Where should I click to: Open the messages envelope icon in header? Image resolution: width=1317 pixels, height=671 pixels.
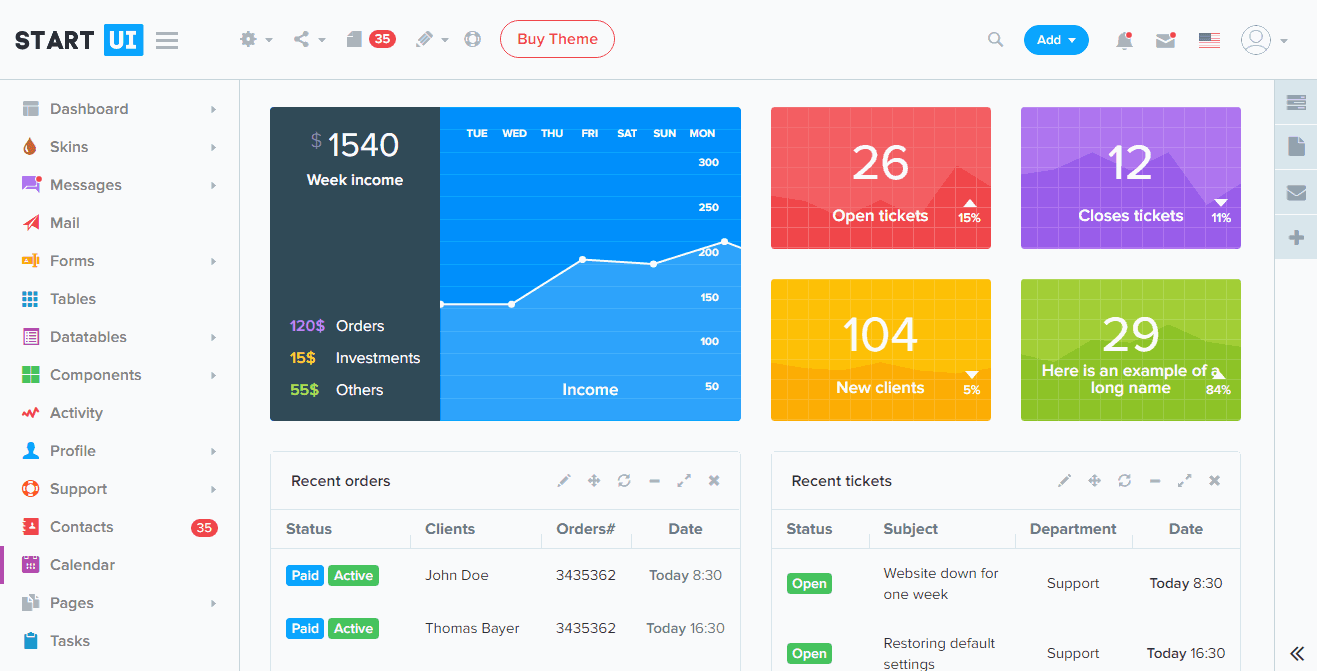click(1165, 39)
